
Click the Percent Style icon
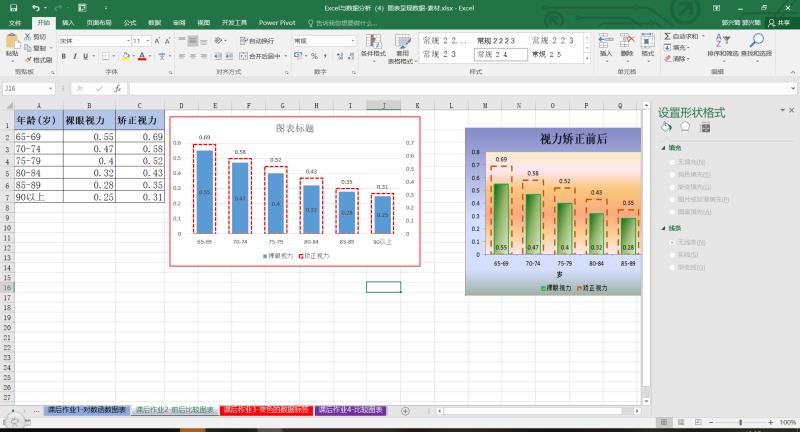(x=314, y=56)
